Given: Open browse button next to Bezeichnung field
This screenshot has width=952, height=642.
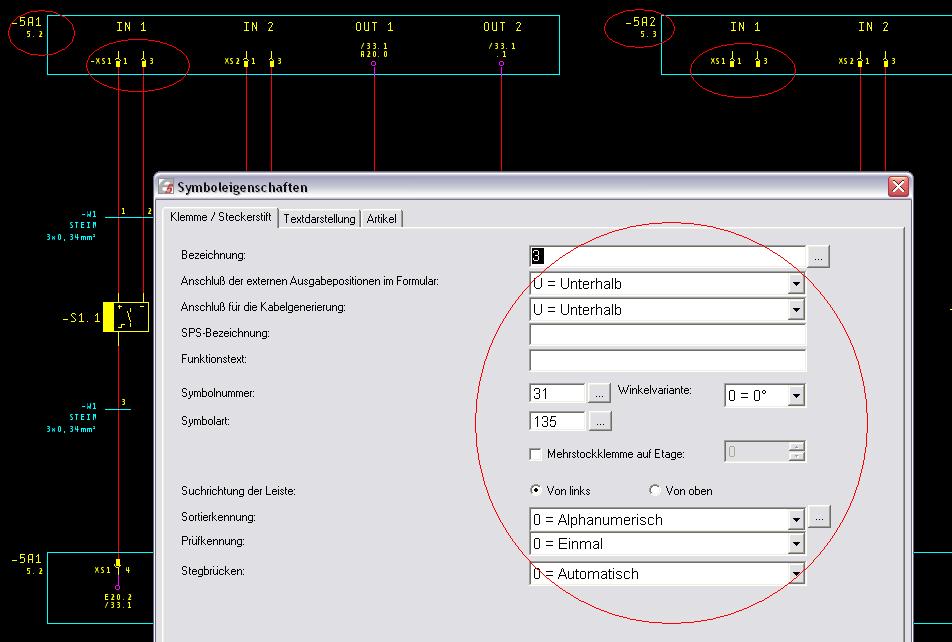Looking at the screenshot, I should (818, 257).
